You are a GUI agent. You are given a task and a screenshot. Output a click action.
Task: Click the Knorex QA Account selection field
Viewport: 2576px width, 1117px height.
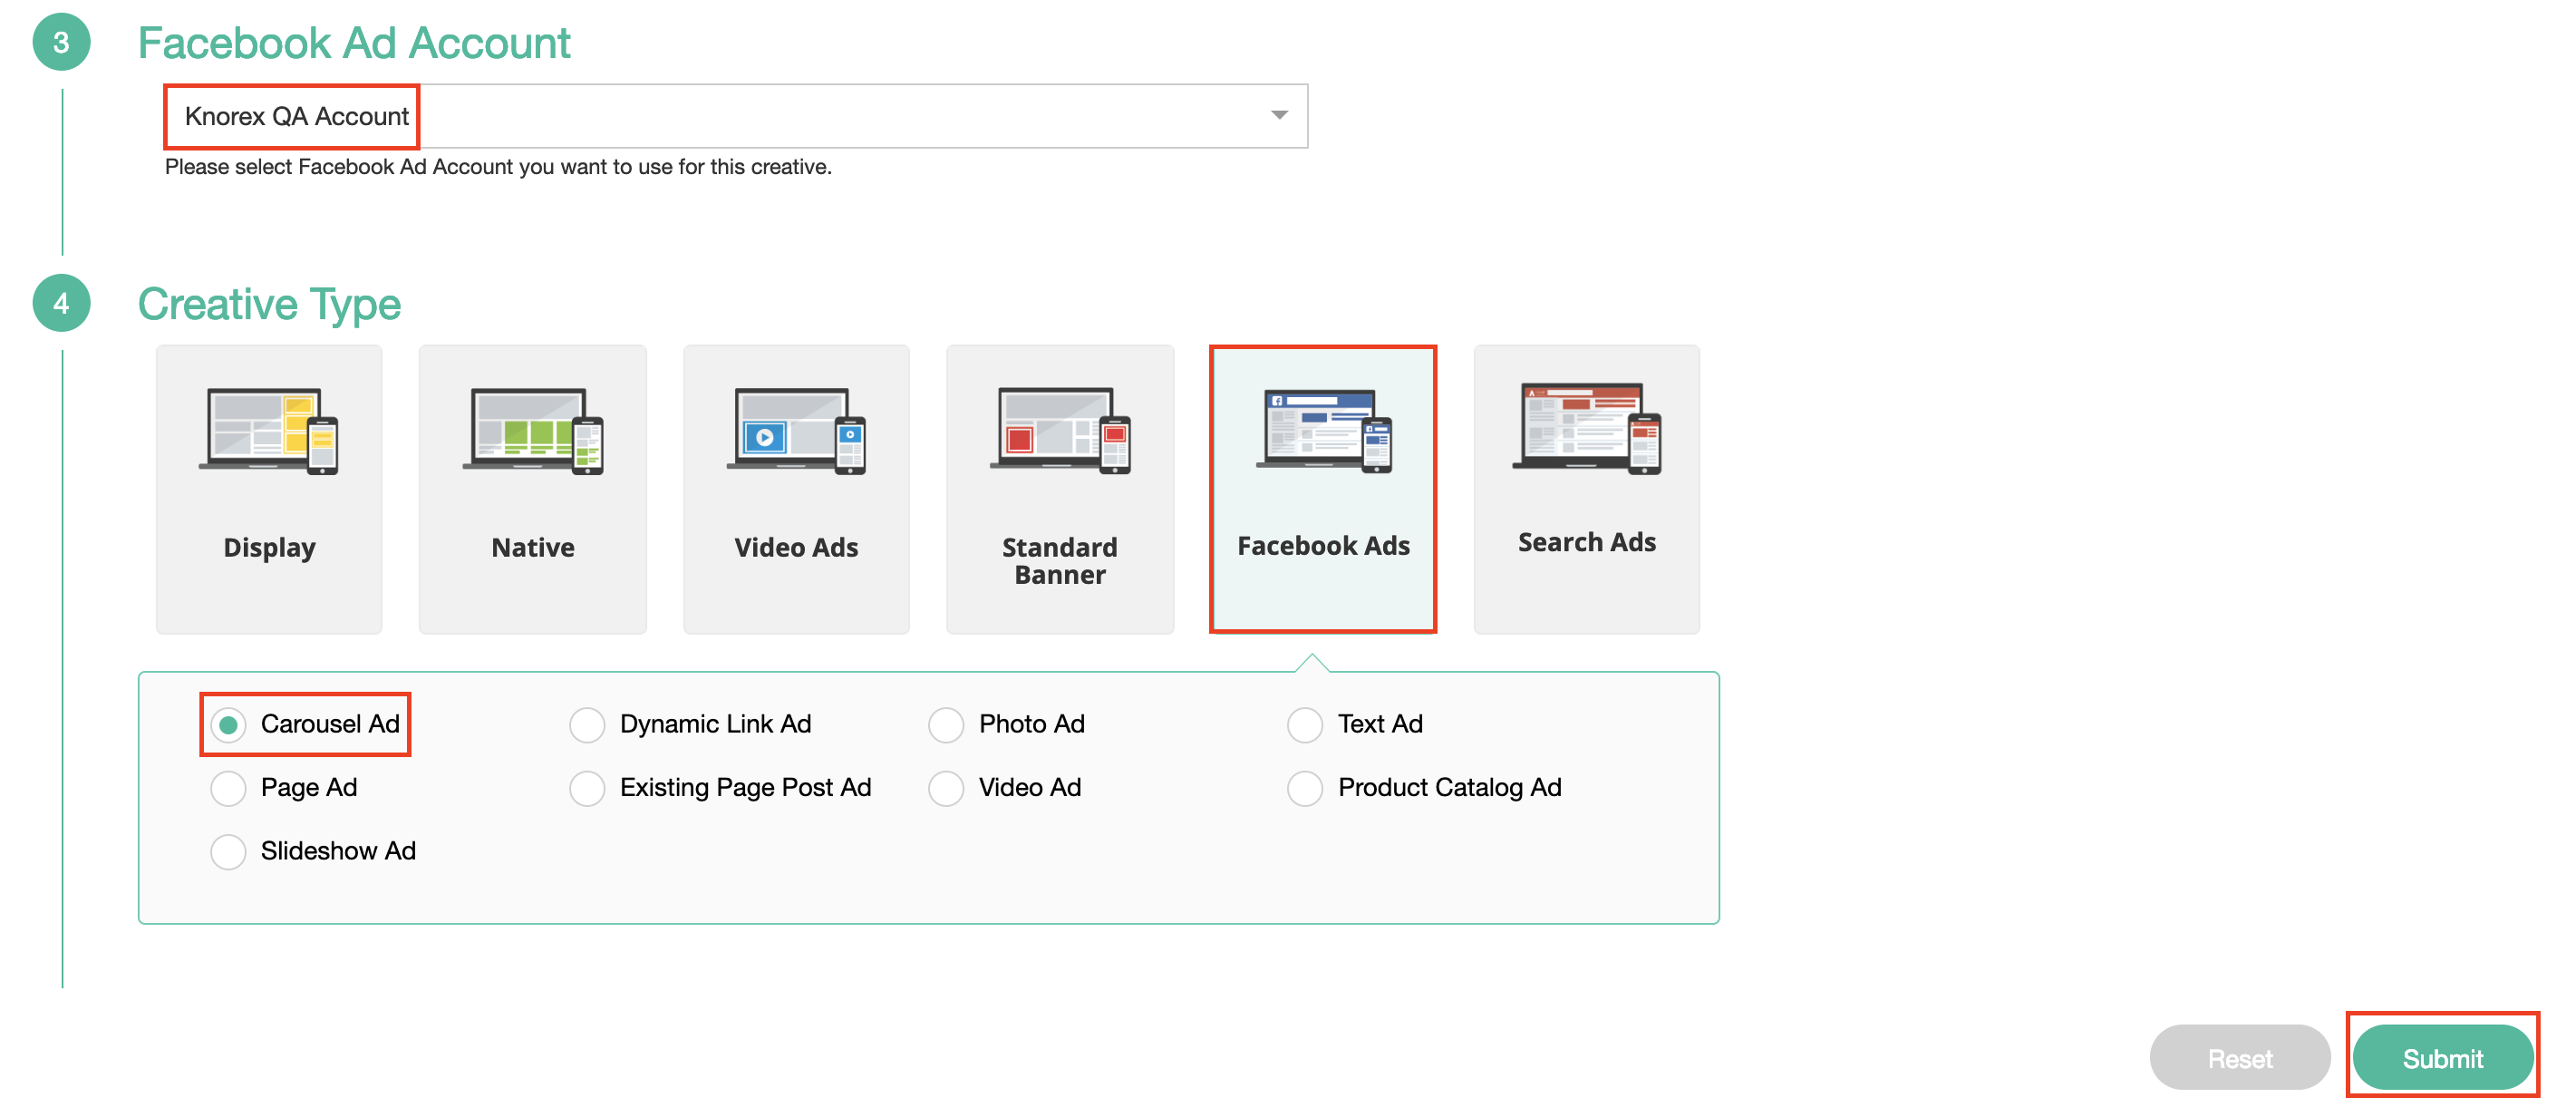point(736,116)
